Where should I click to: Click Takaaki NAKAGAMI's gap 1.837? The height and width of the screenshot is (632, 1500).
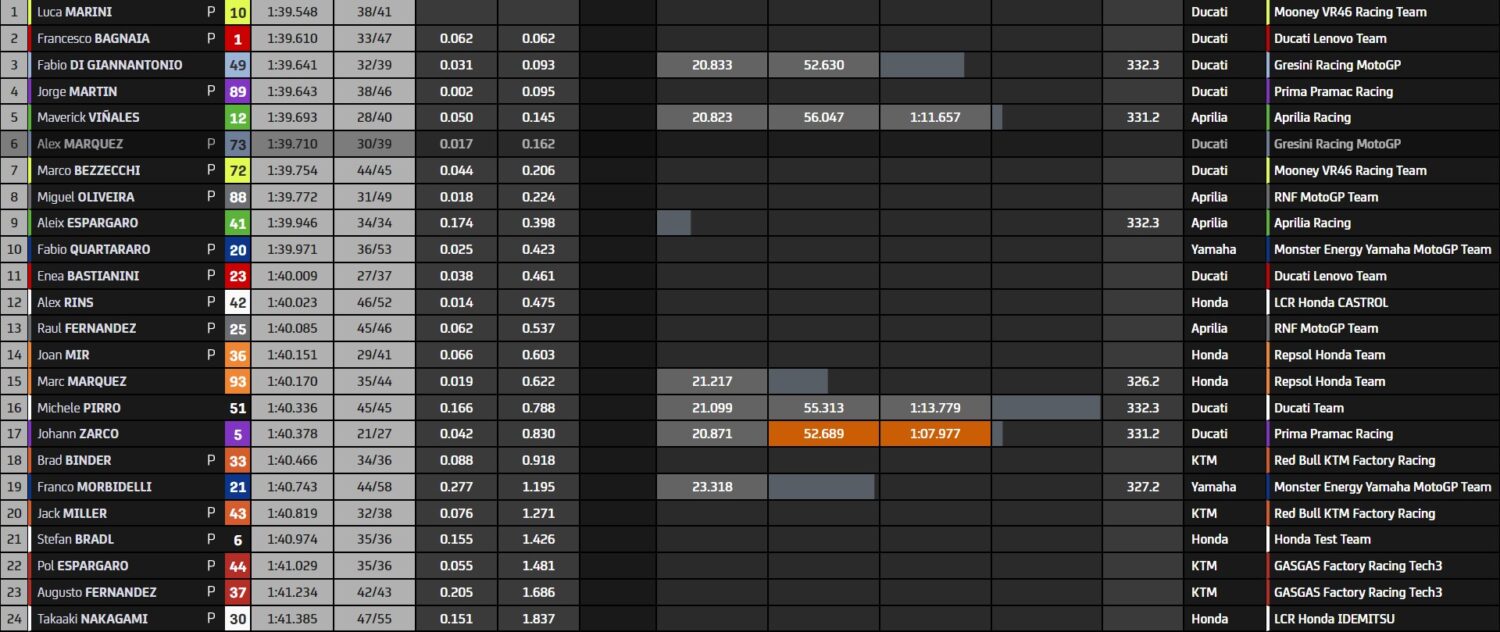pos(538,618)
